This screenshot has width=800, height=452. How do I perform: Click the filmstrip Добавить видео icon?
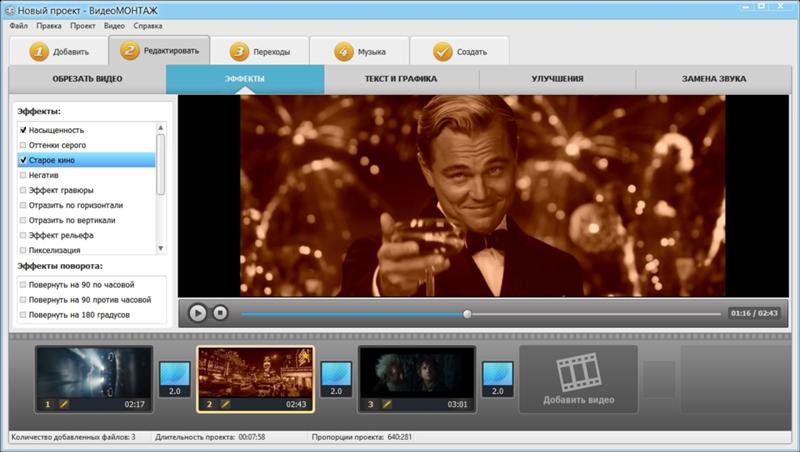(578, 372)
